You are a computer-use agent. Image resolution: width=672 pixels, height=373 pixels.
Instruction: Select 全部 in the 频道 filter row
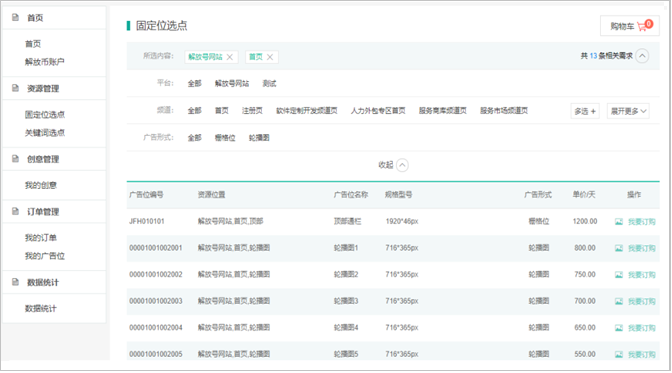coord(195,111)
